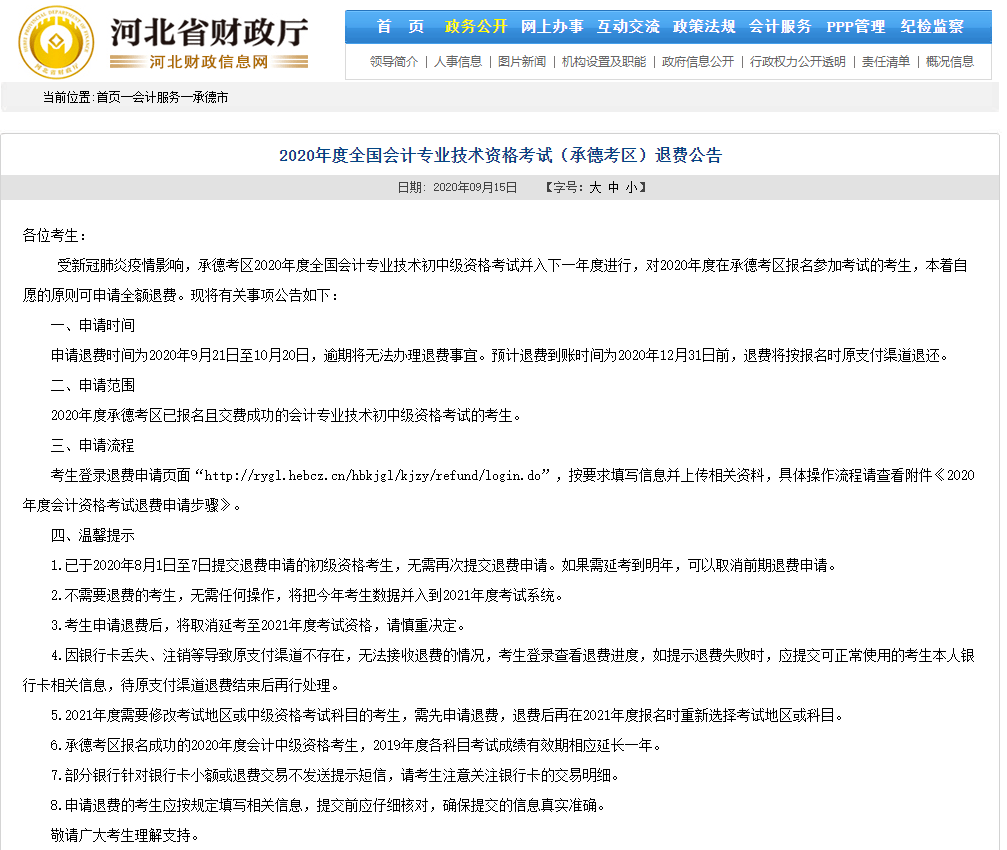Open the 行政权力公开透明 link

coord(798,62)
